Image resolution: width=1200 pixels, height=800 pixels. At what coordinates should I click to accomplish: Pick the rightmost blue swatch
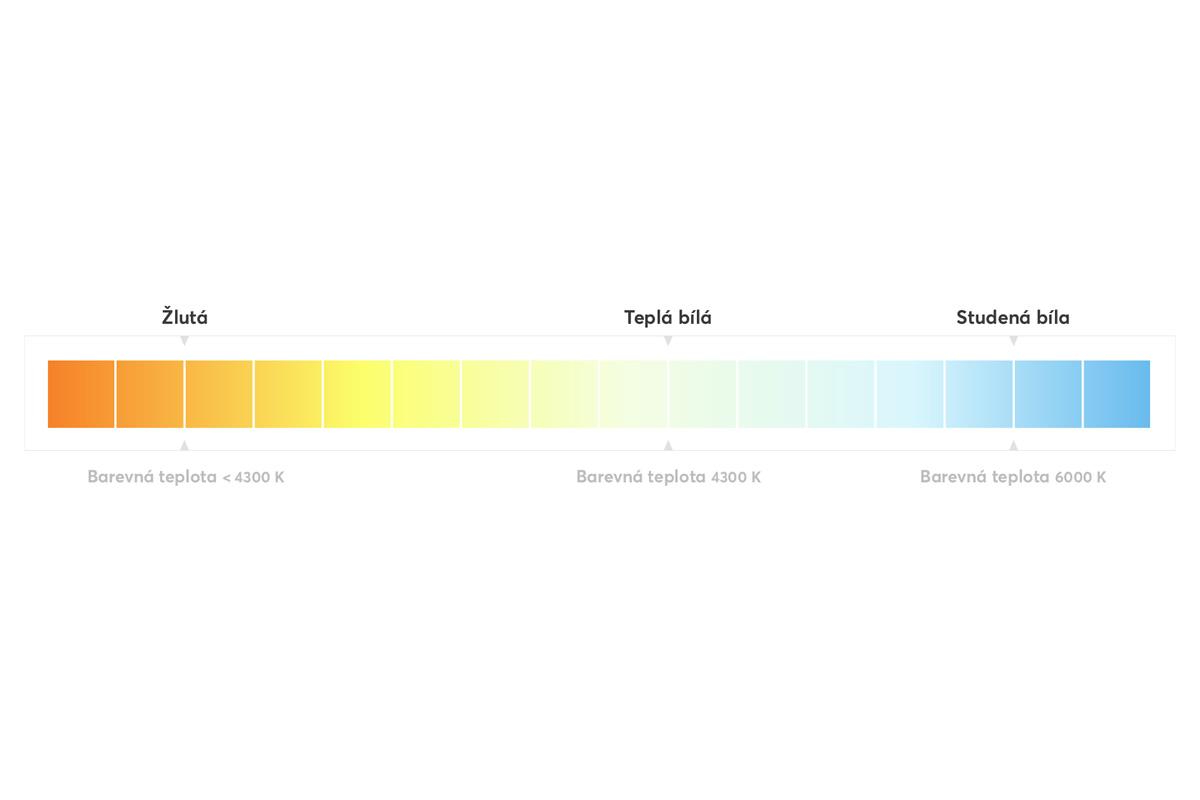coord(1117,394)
